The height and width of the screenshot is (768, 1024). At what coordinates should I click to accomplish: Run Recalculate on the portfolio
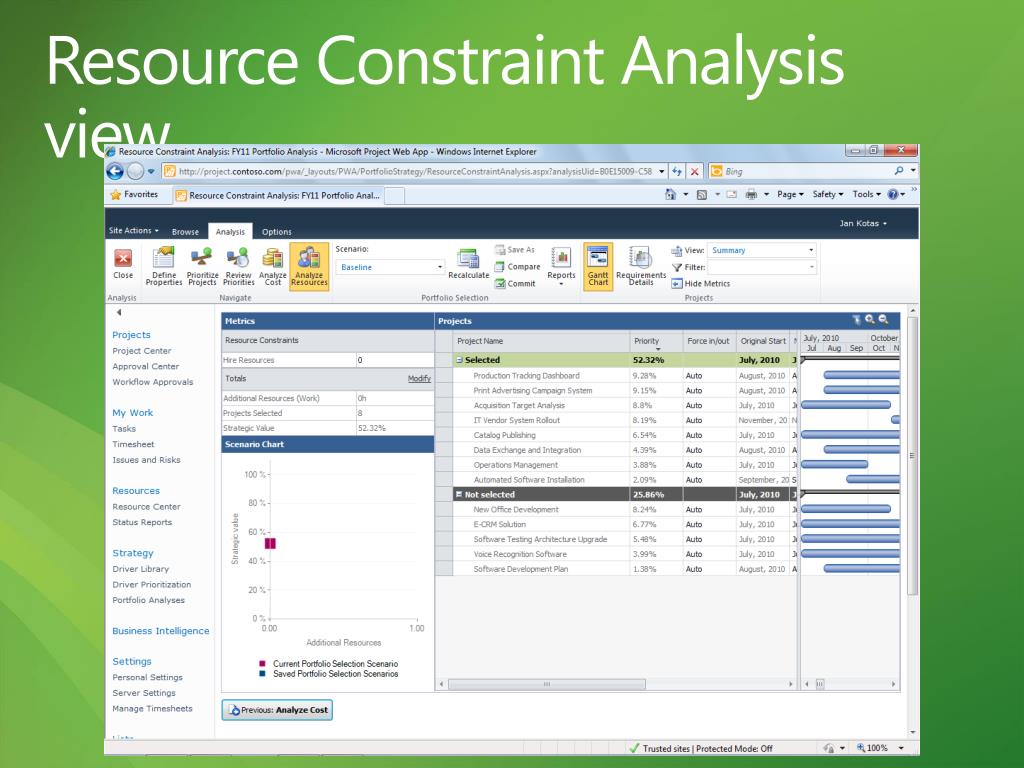(x=468, y=264)
